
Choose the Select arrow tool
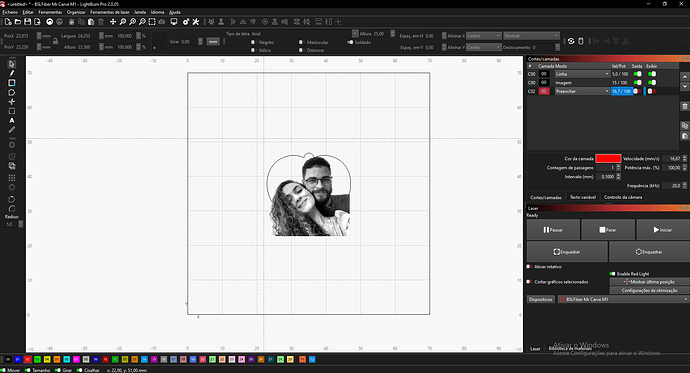(11, 64)
